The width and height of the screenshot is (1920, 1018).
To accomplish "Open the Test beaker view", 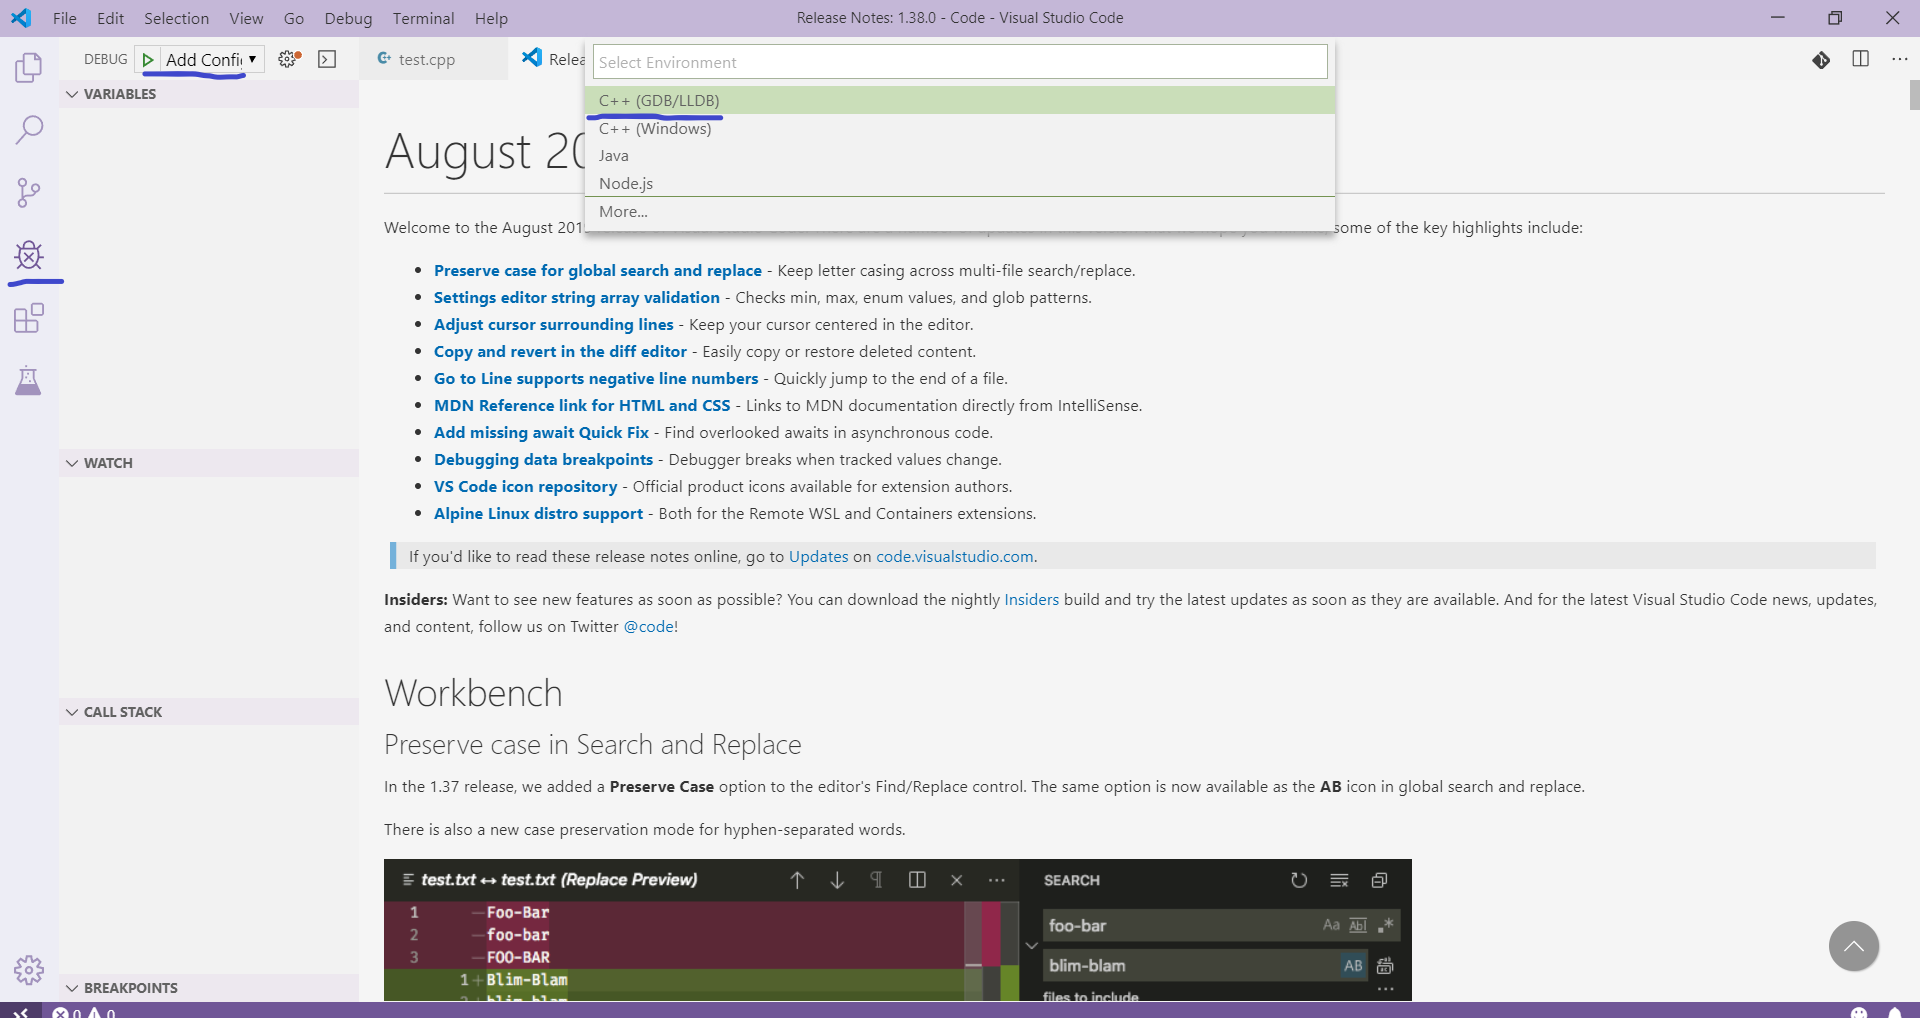I will pos(29,381).
